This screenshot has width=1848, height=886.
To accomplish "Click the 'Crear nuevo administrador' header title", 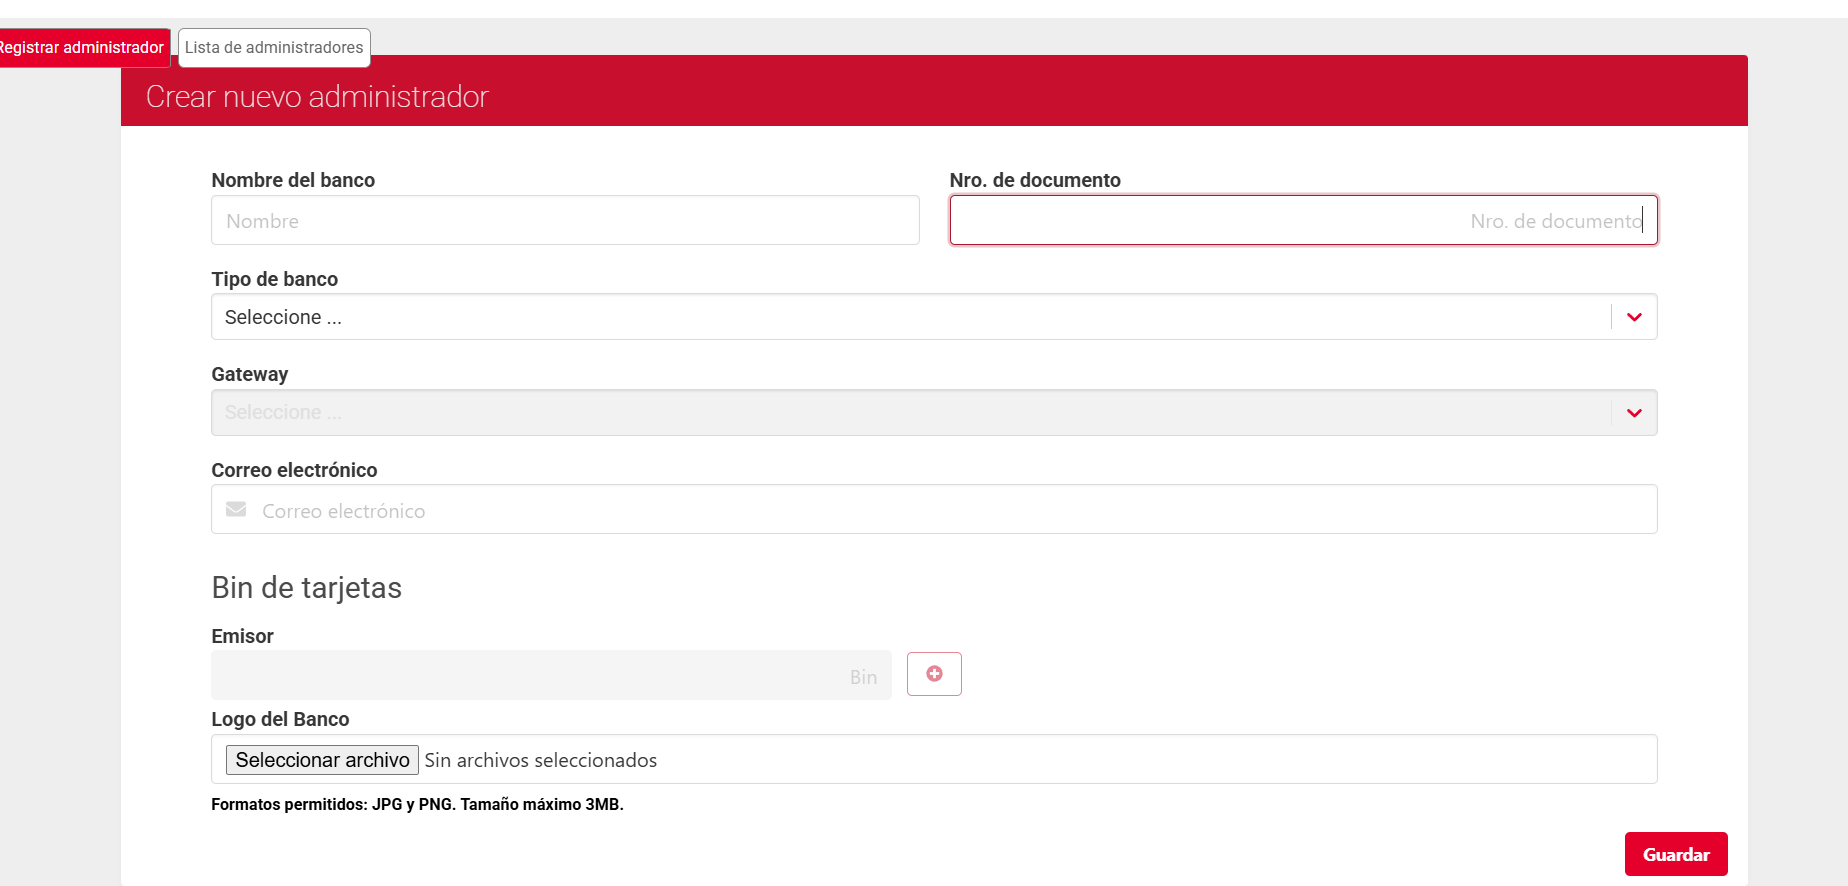I will click(317, 97).
